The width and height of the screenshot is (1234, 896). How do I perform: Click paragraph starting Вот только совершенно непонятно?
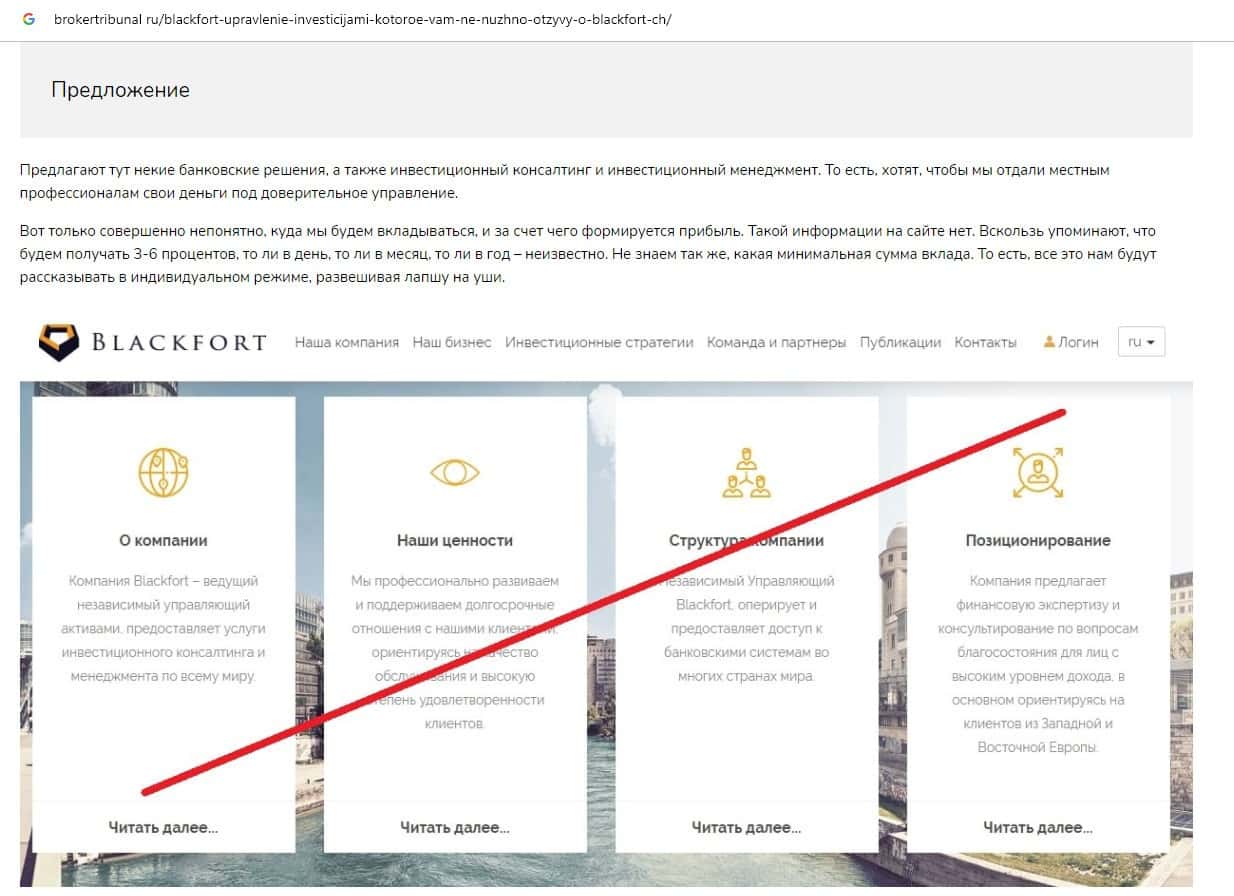(x=588, y=254)
